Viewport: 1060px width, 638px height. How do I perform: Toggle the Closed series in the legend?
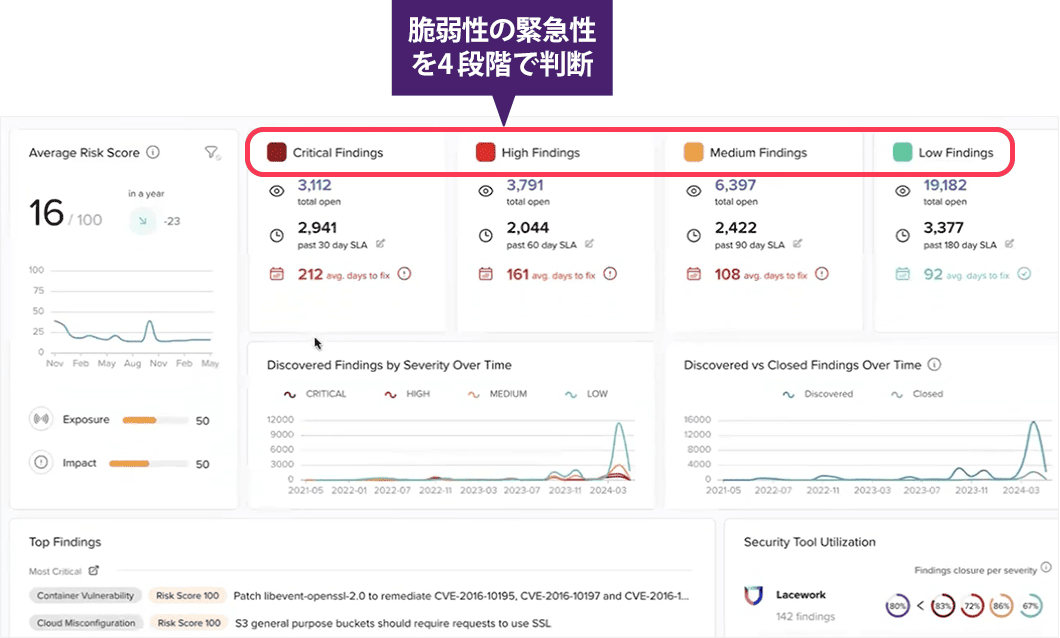tap(916, 394)
